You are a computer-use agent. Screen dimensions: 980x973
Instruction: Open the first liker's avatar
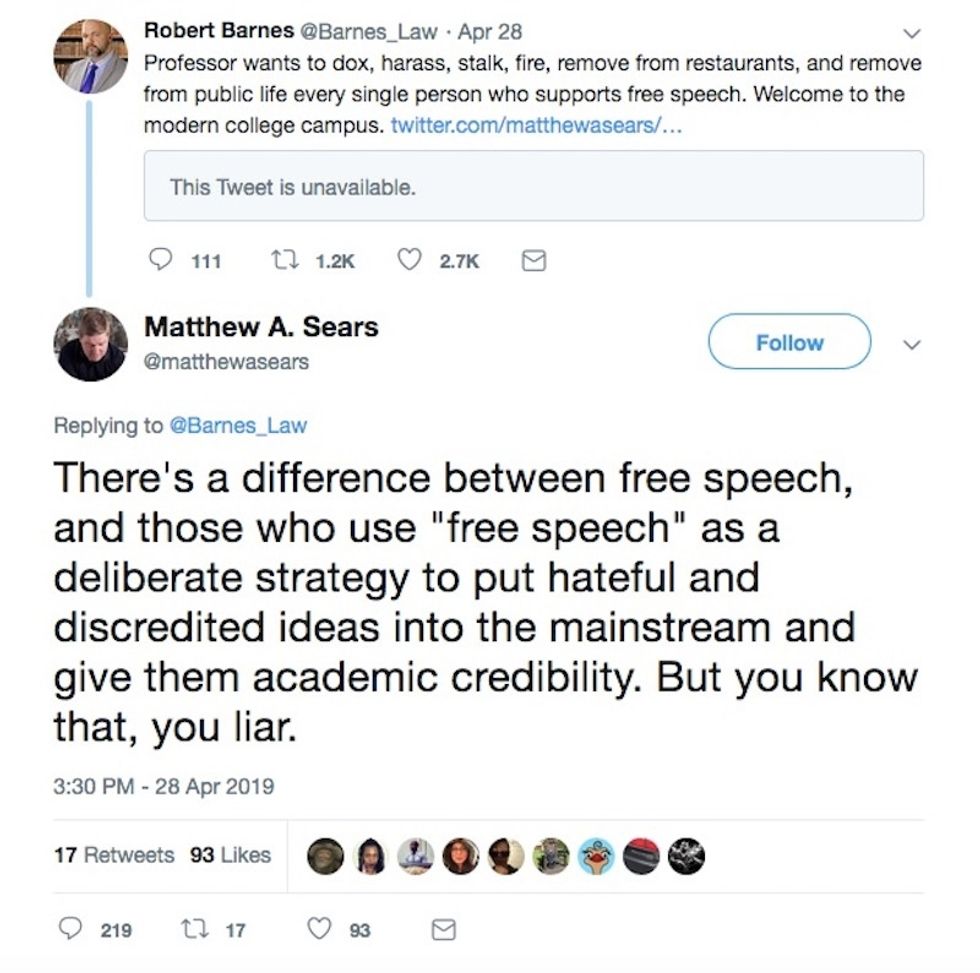[x=326, y=856]
